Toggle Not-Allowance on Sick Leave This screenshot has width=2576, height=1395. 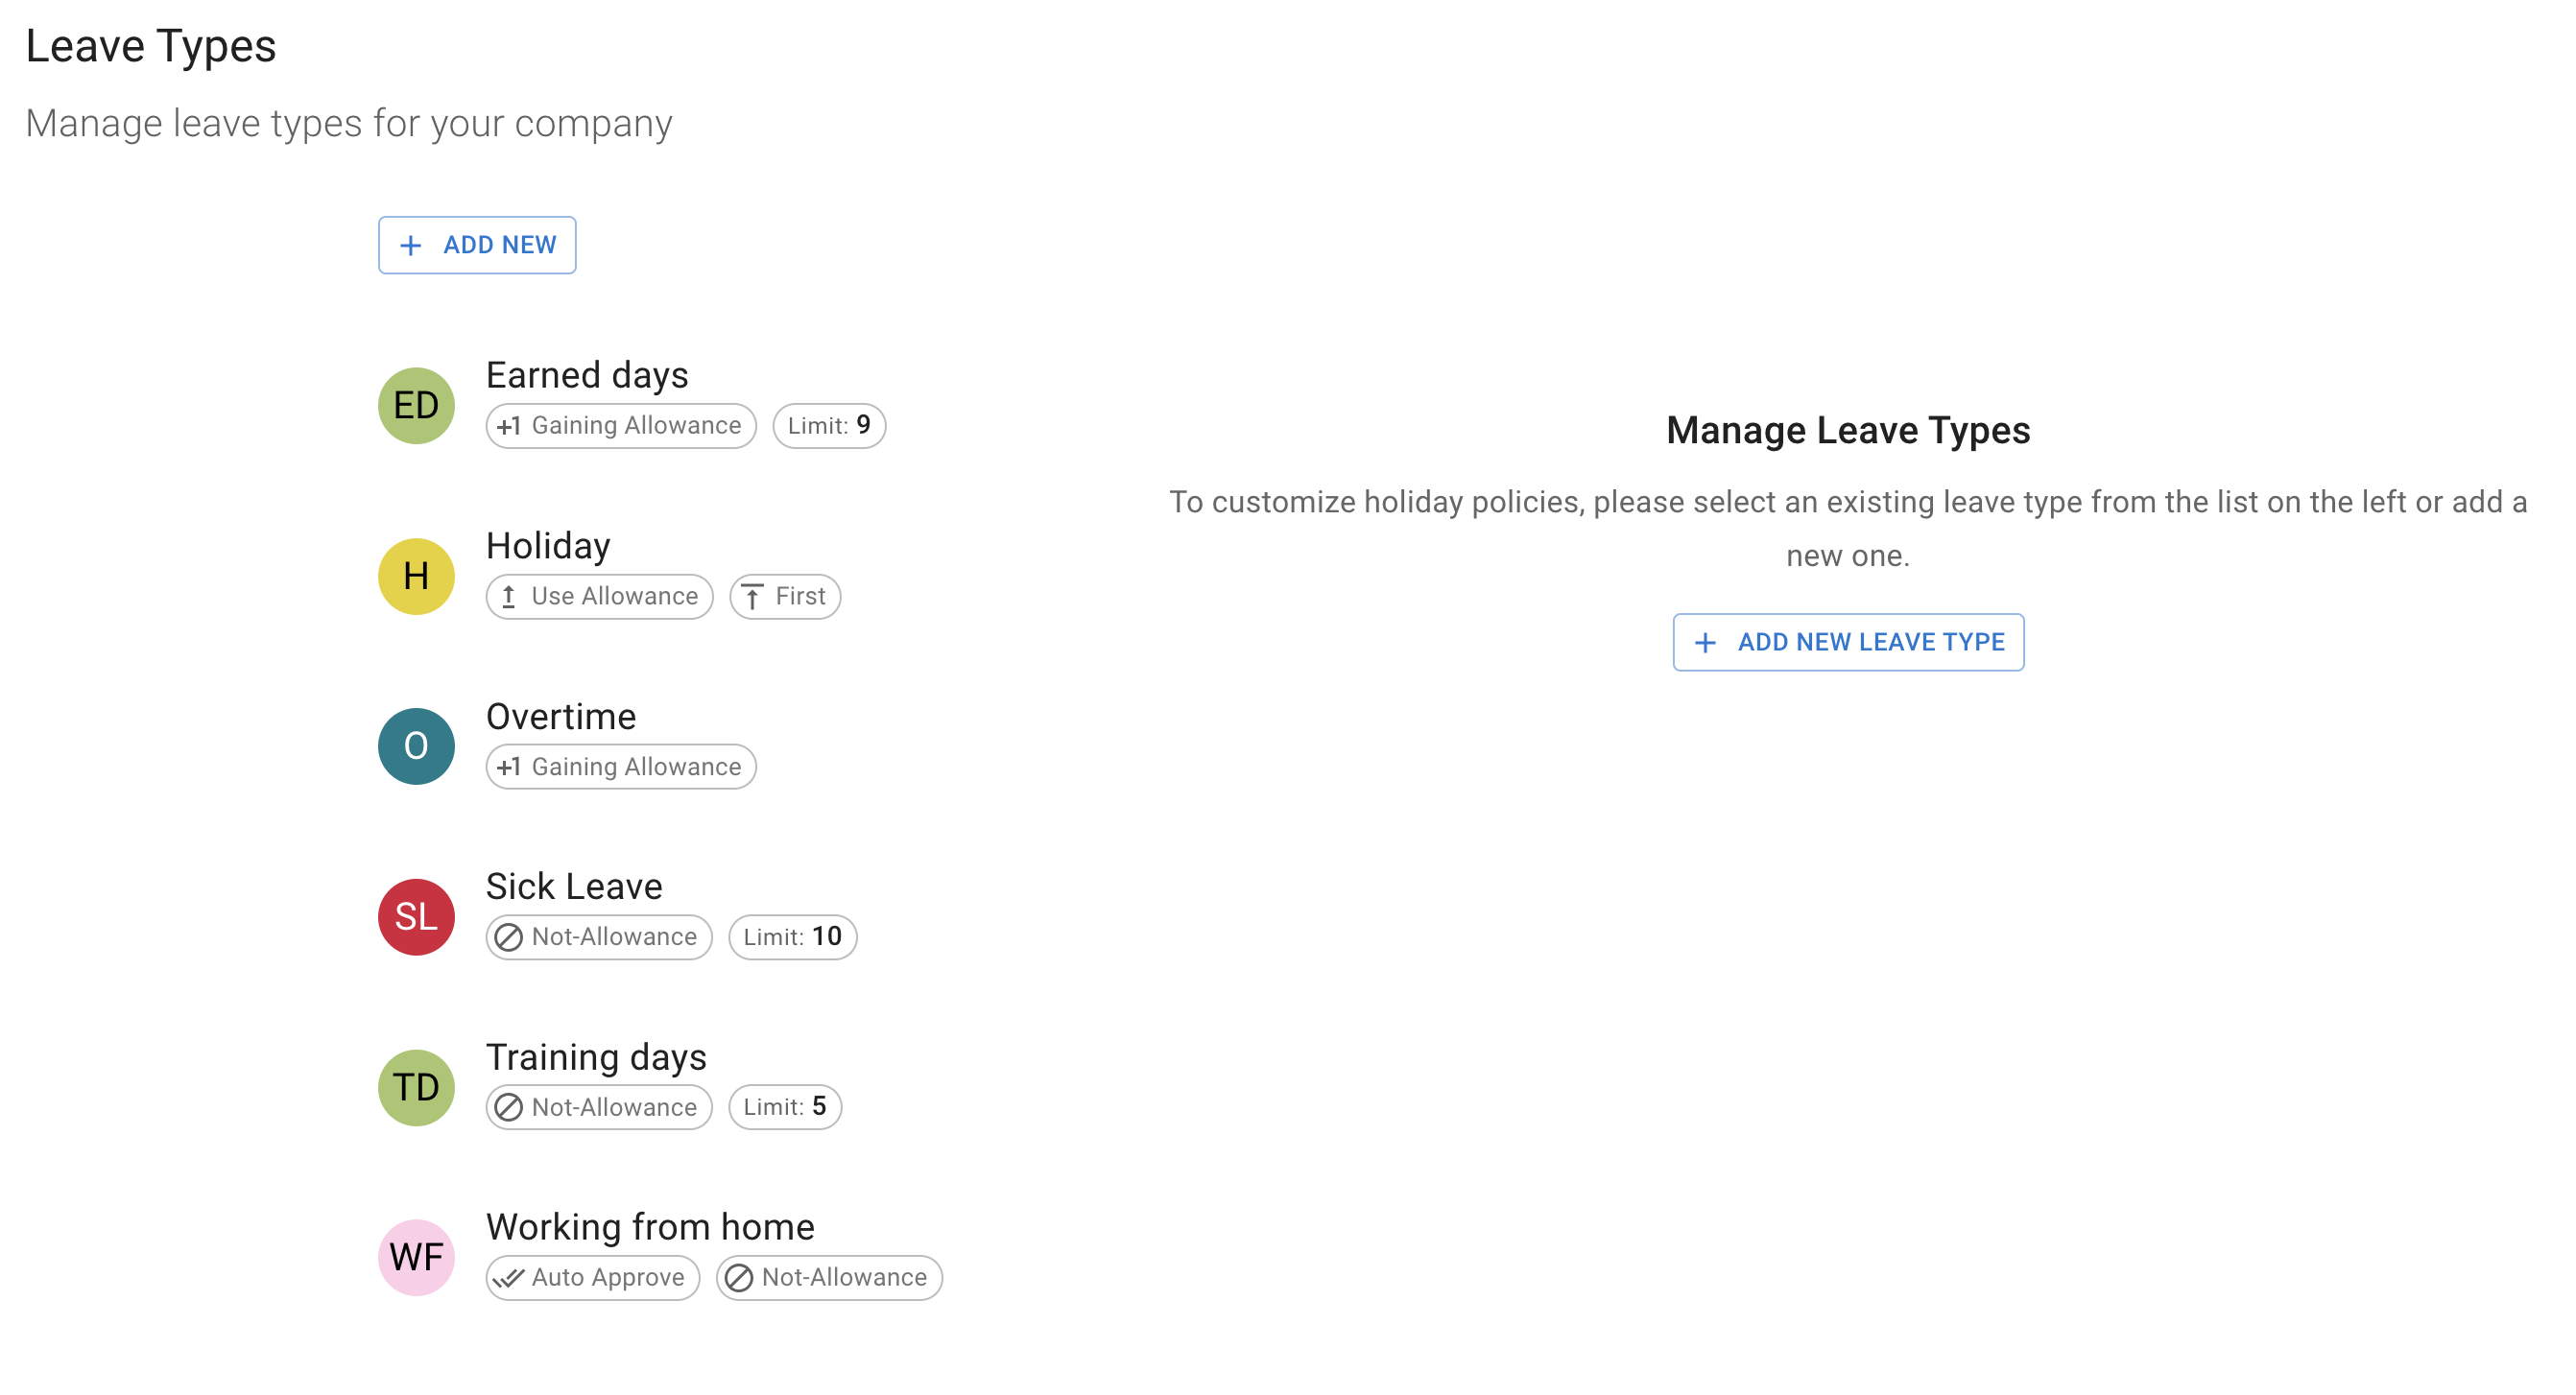point(598,936)
